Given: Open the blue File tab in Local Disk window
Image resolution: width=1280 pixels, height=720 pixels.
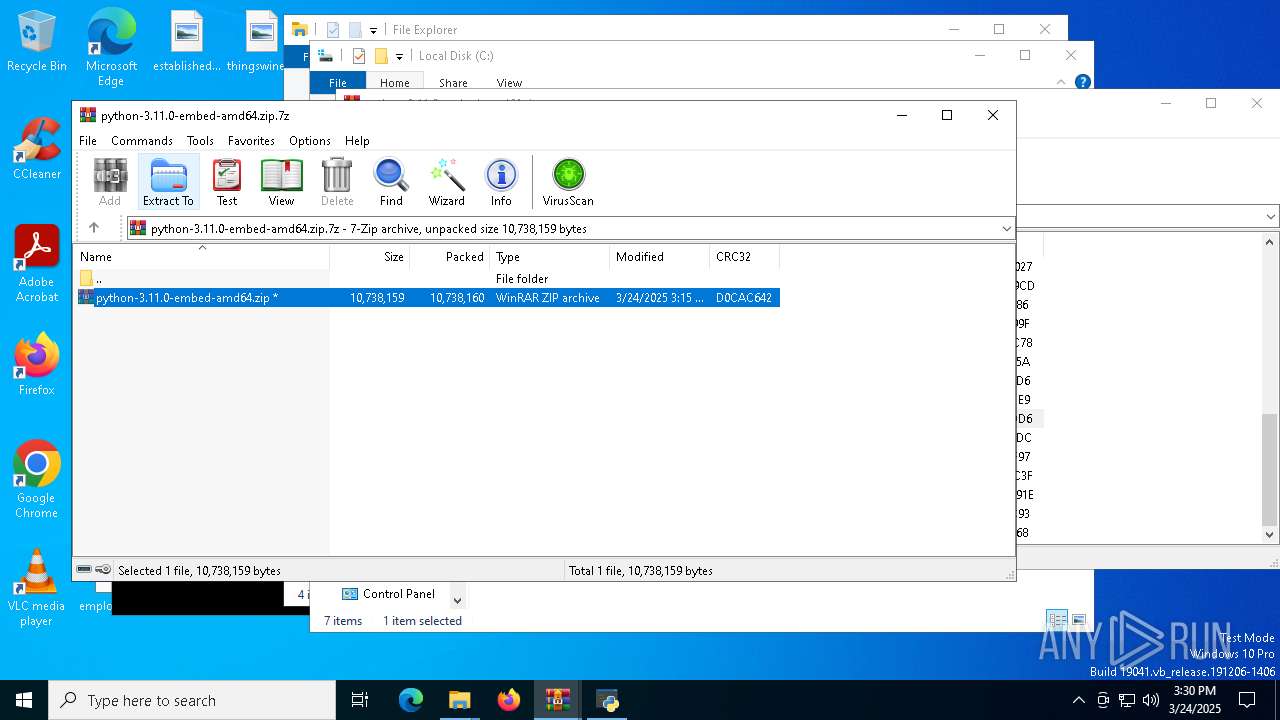Looking at the screenshot, I should 338,82.
